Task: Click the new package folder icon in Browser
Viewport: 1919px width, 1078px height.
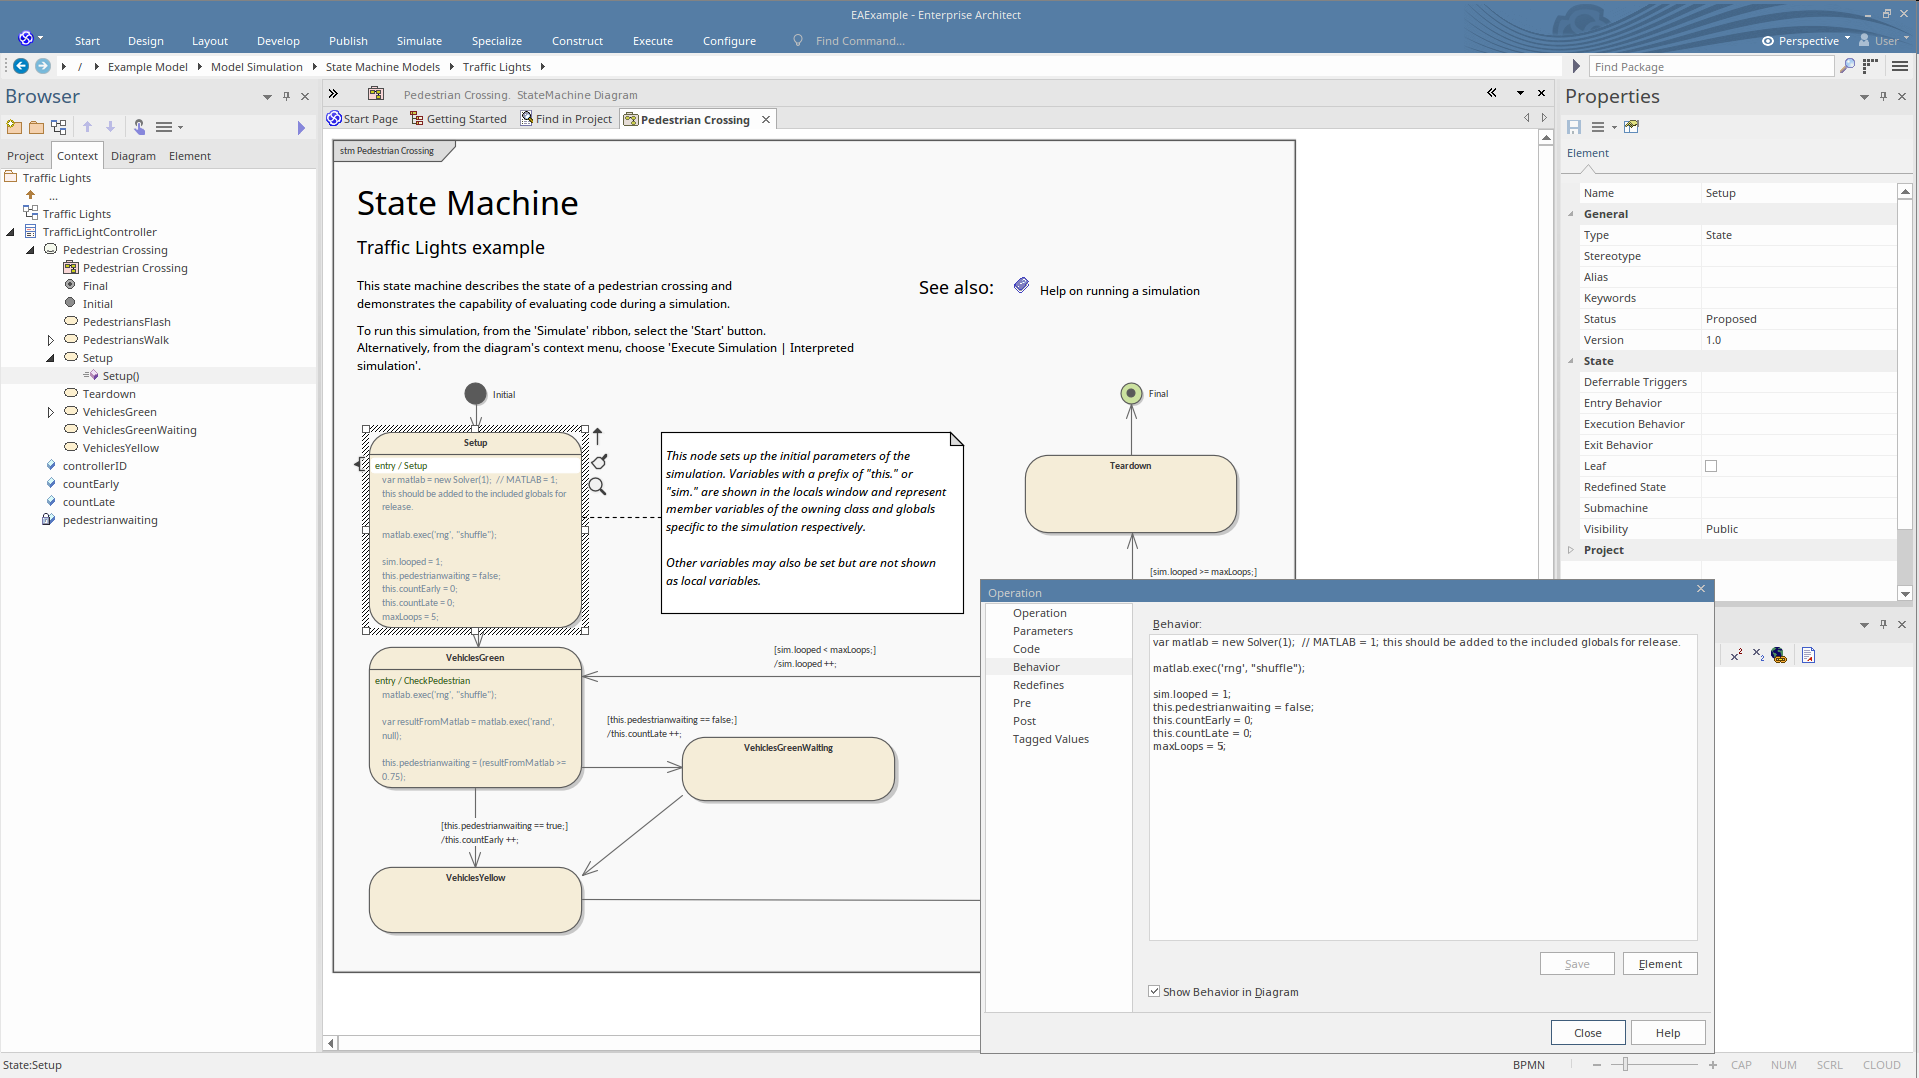Action: [14, 127]
